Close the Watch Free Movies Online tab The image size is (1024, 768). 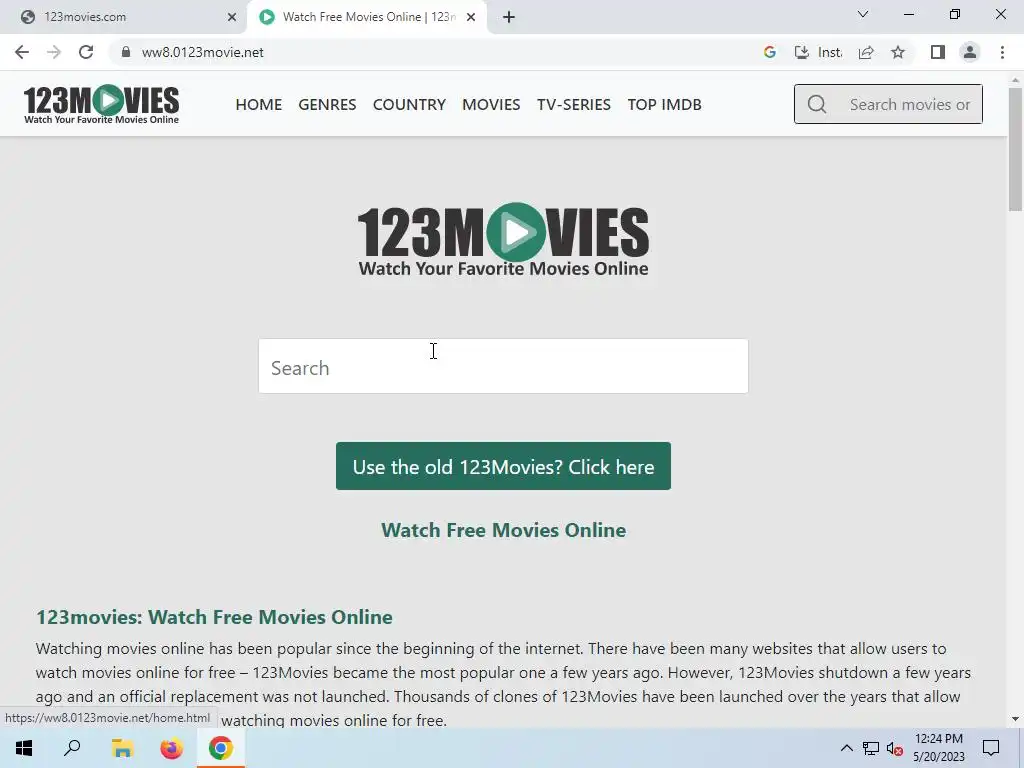(471, 17)
